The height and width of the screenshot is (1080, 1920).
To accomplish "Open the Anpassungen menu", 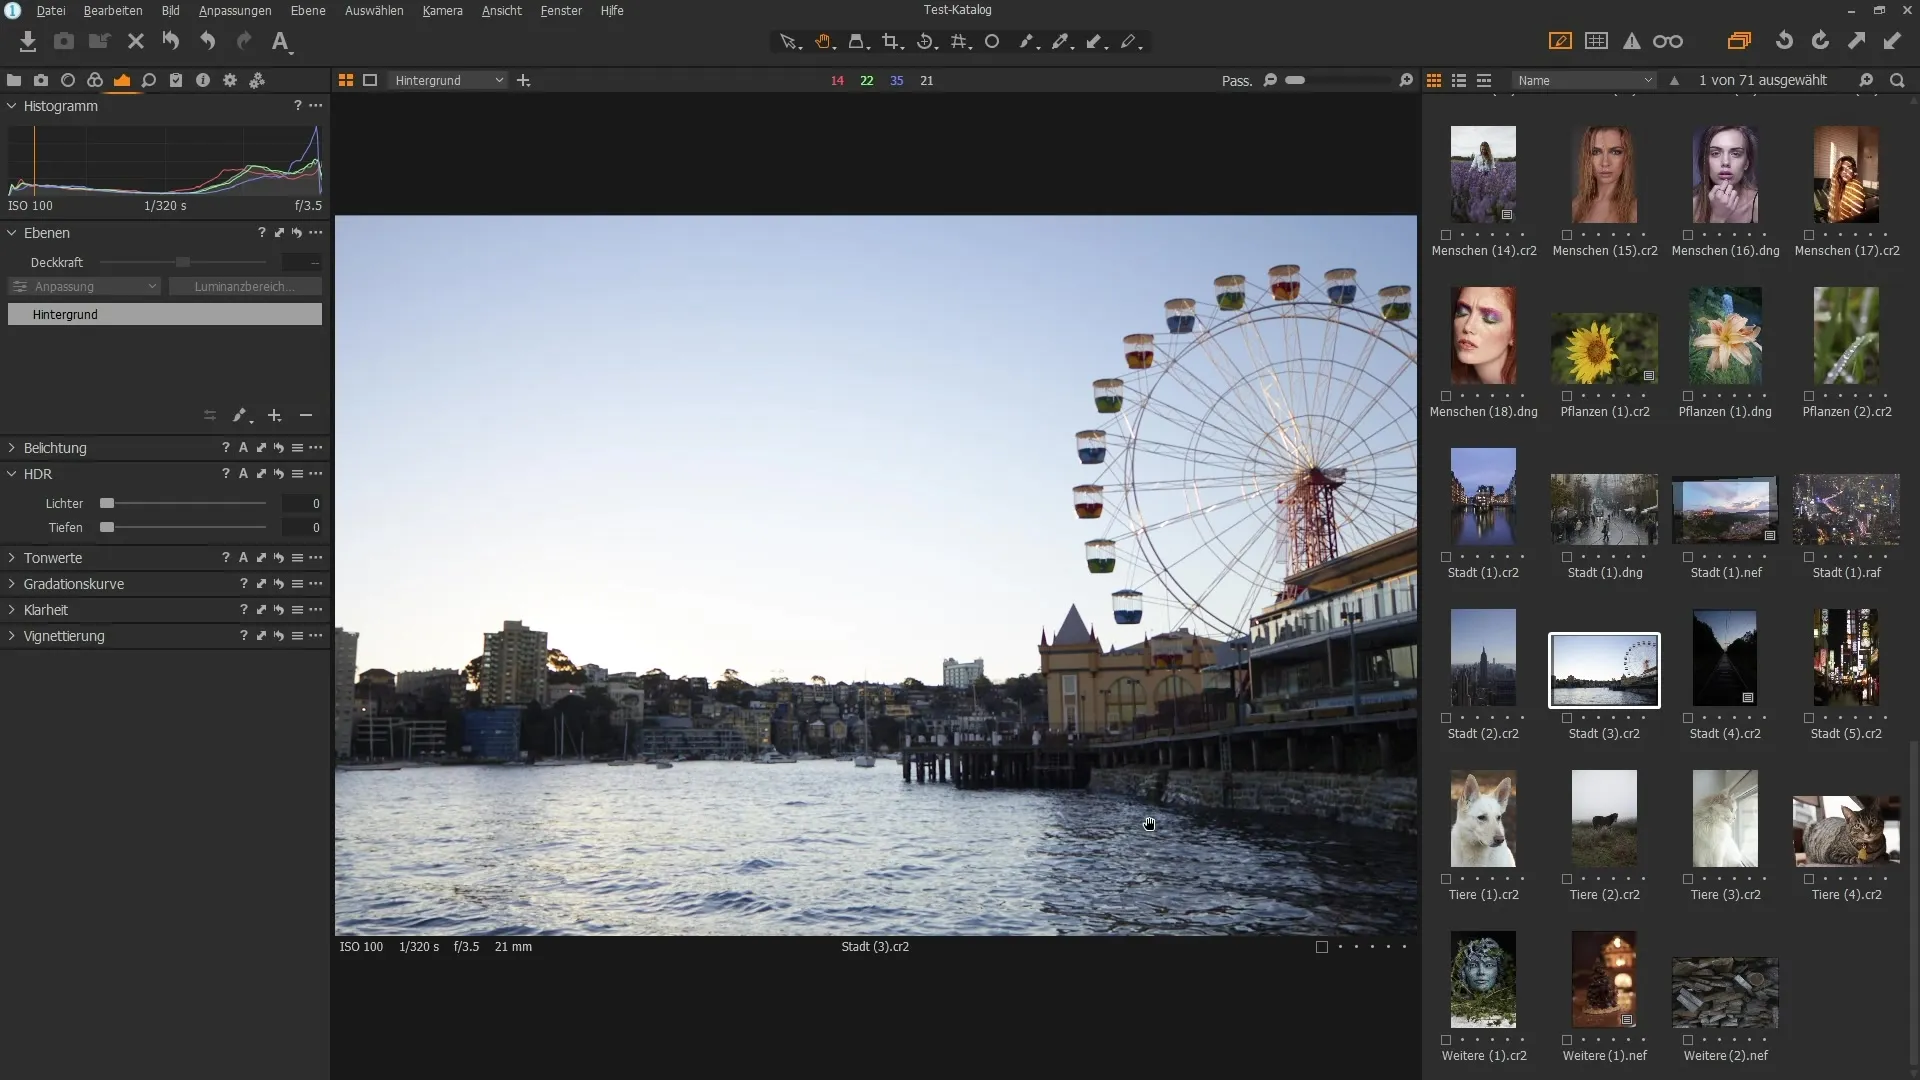I will 235,11.
